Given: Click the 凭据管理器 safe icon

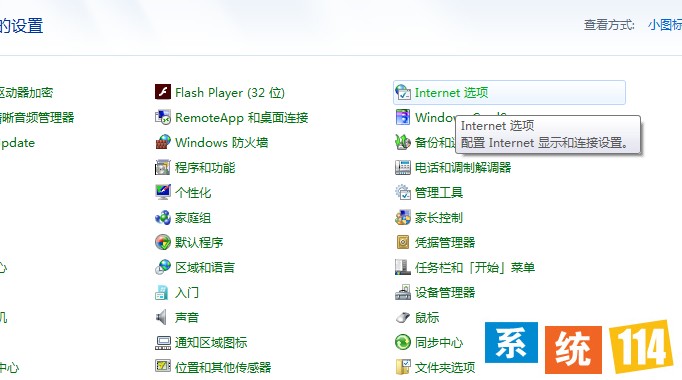Looking at the screenshot, I should (x=403, y=242).
